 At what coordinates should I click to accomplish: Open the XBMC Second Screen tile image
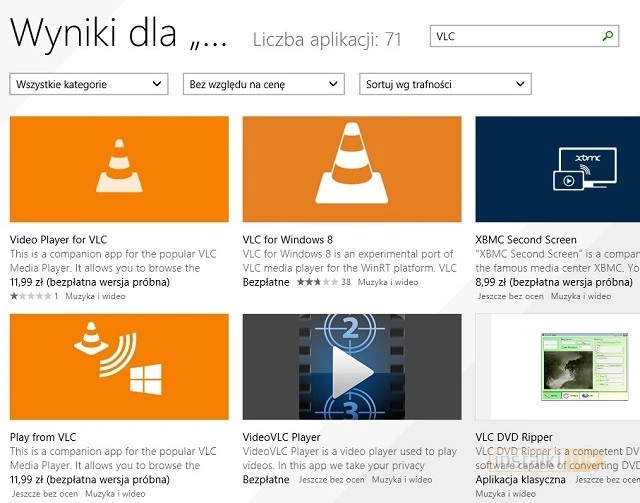click(x=558, y=169)
